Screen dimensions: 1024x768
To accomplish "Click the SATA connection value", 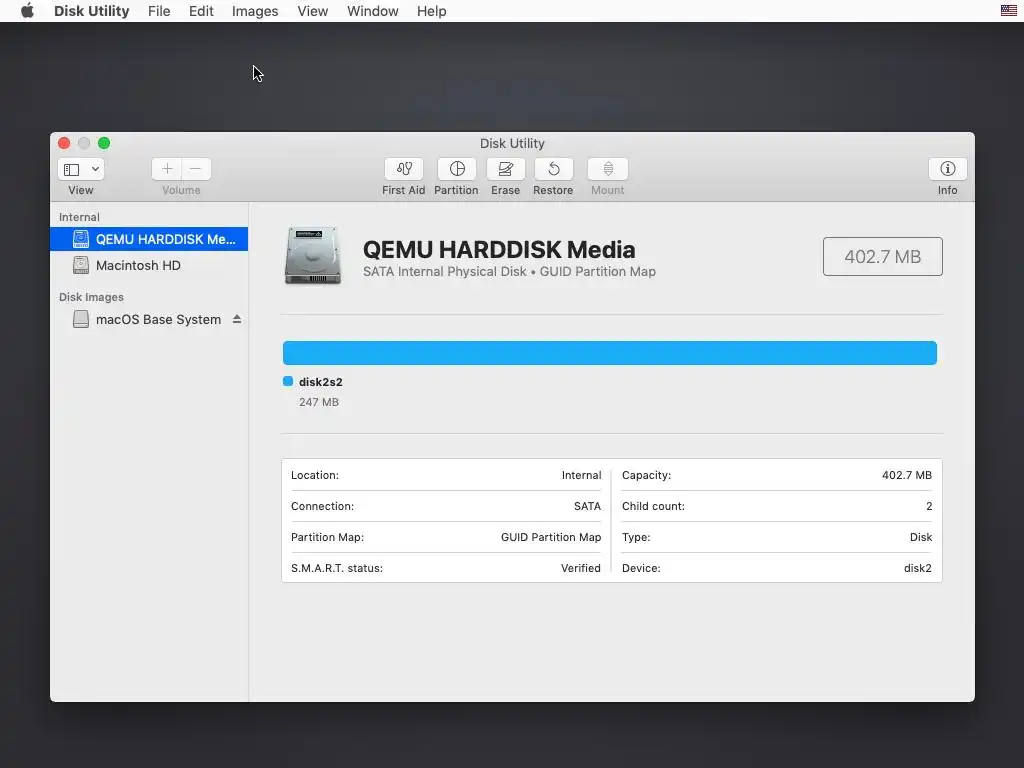I will coord(587,506).
